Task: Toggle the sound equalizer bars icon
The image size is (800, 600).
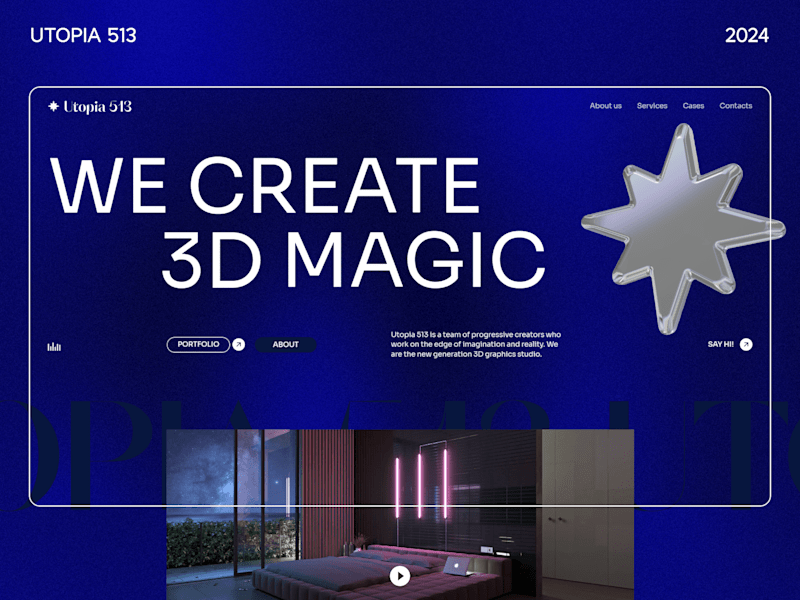Action: (x=54, y=347)
